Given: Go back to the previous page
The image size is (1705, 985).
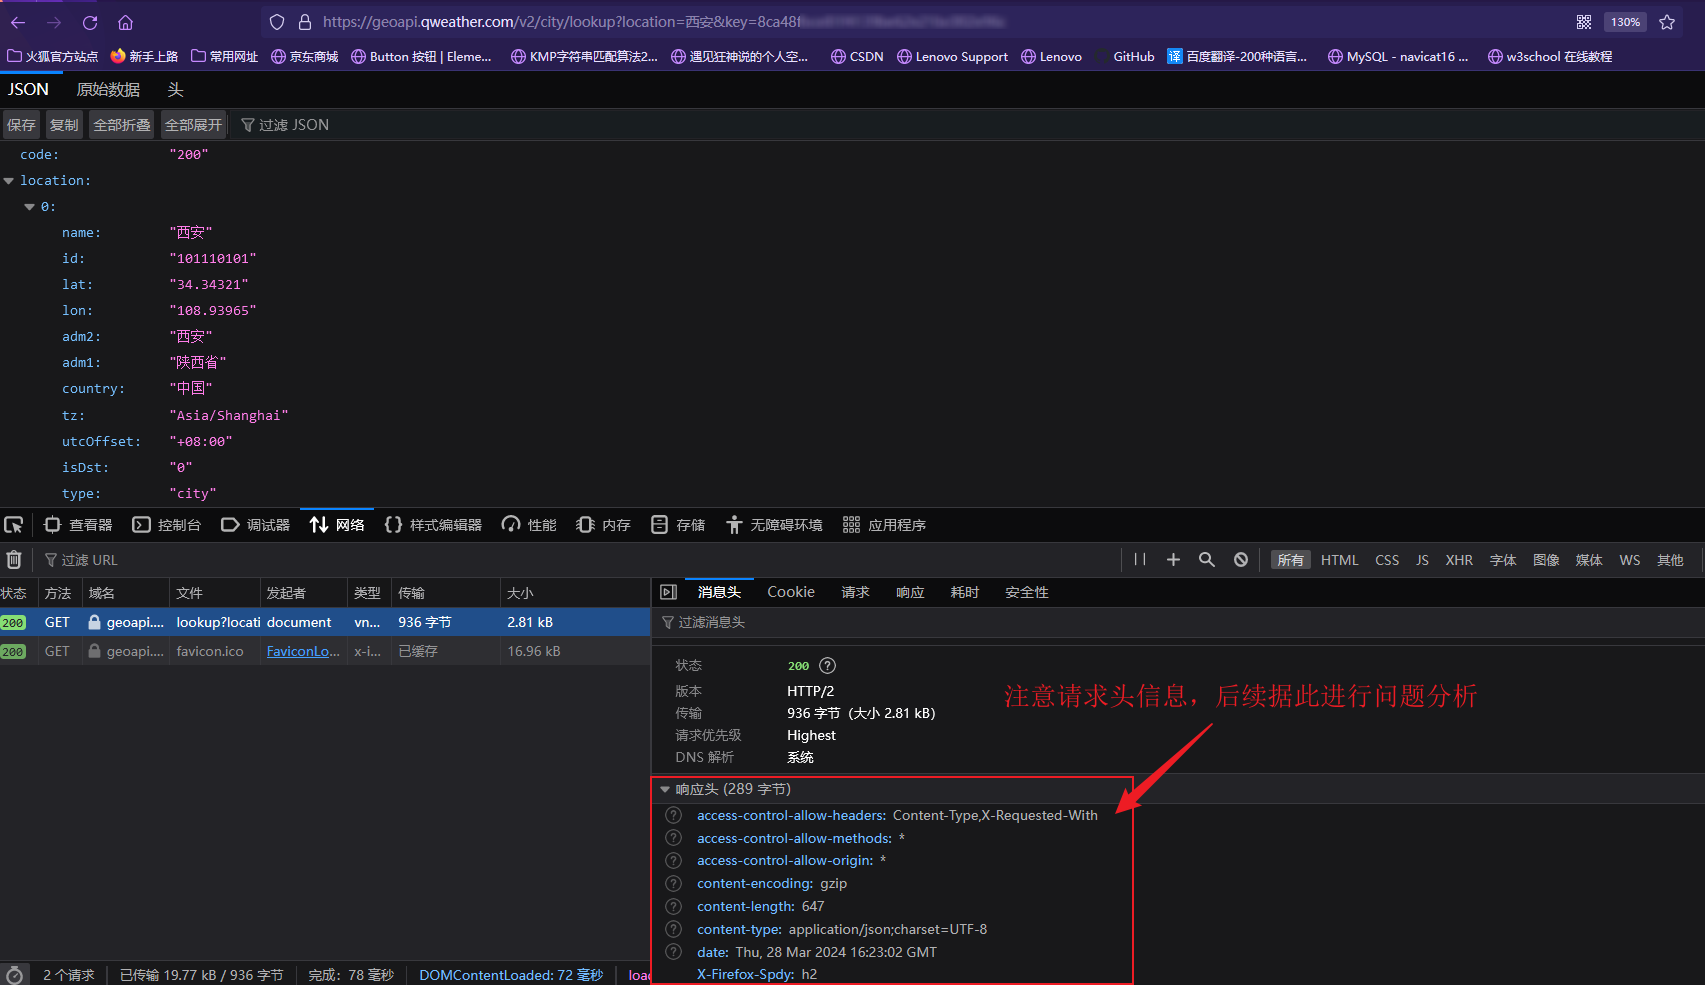Looking at the screenshot, I should click(18, 22).
